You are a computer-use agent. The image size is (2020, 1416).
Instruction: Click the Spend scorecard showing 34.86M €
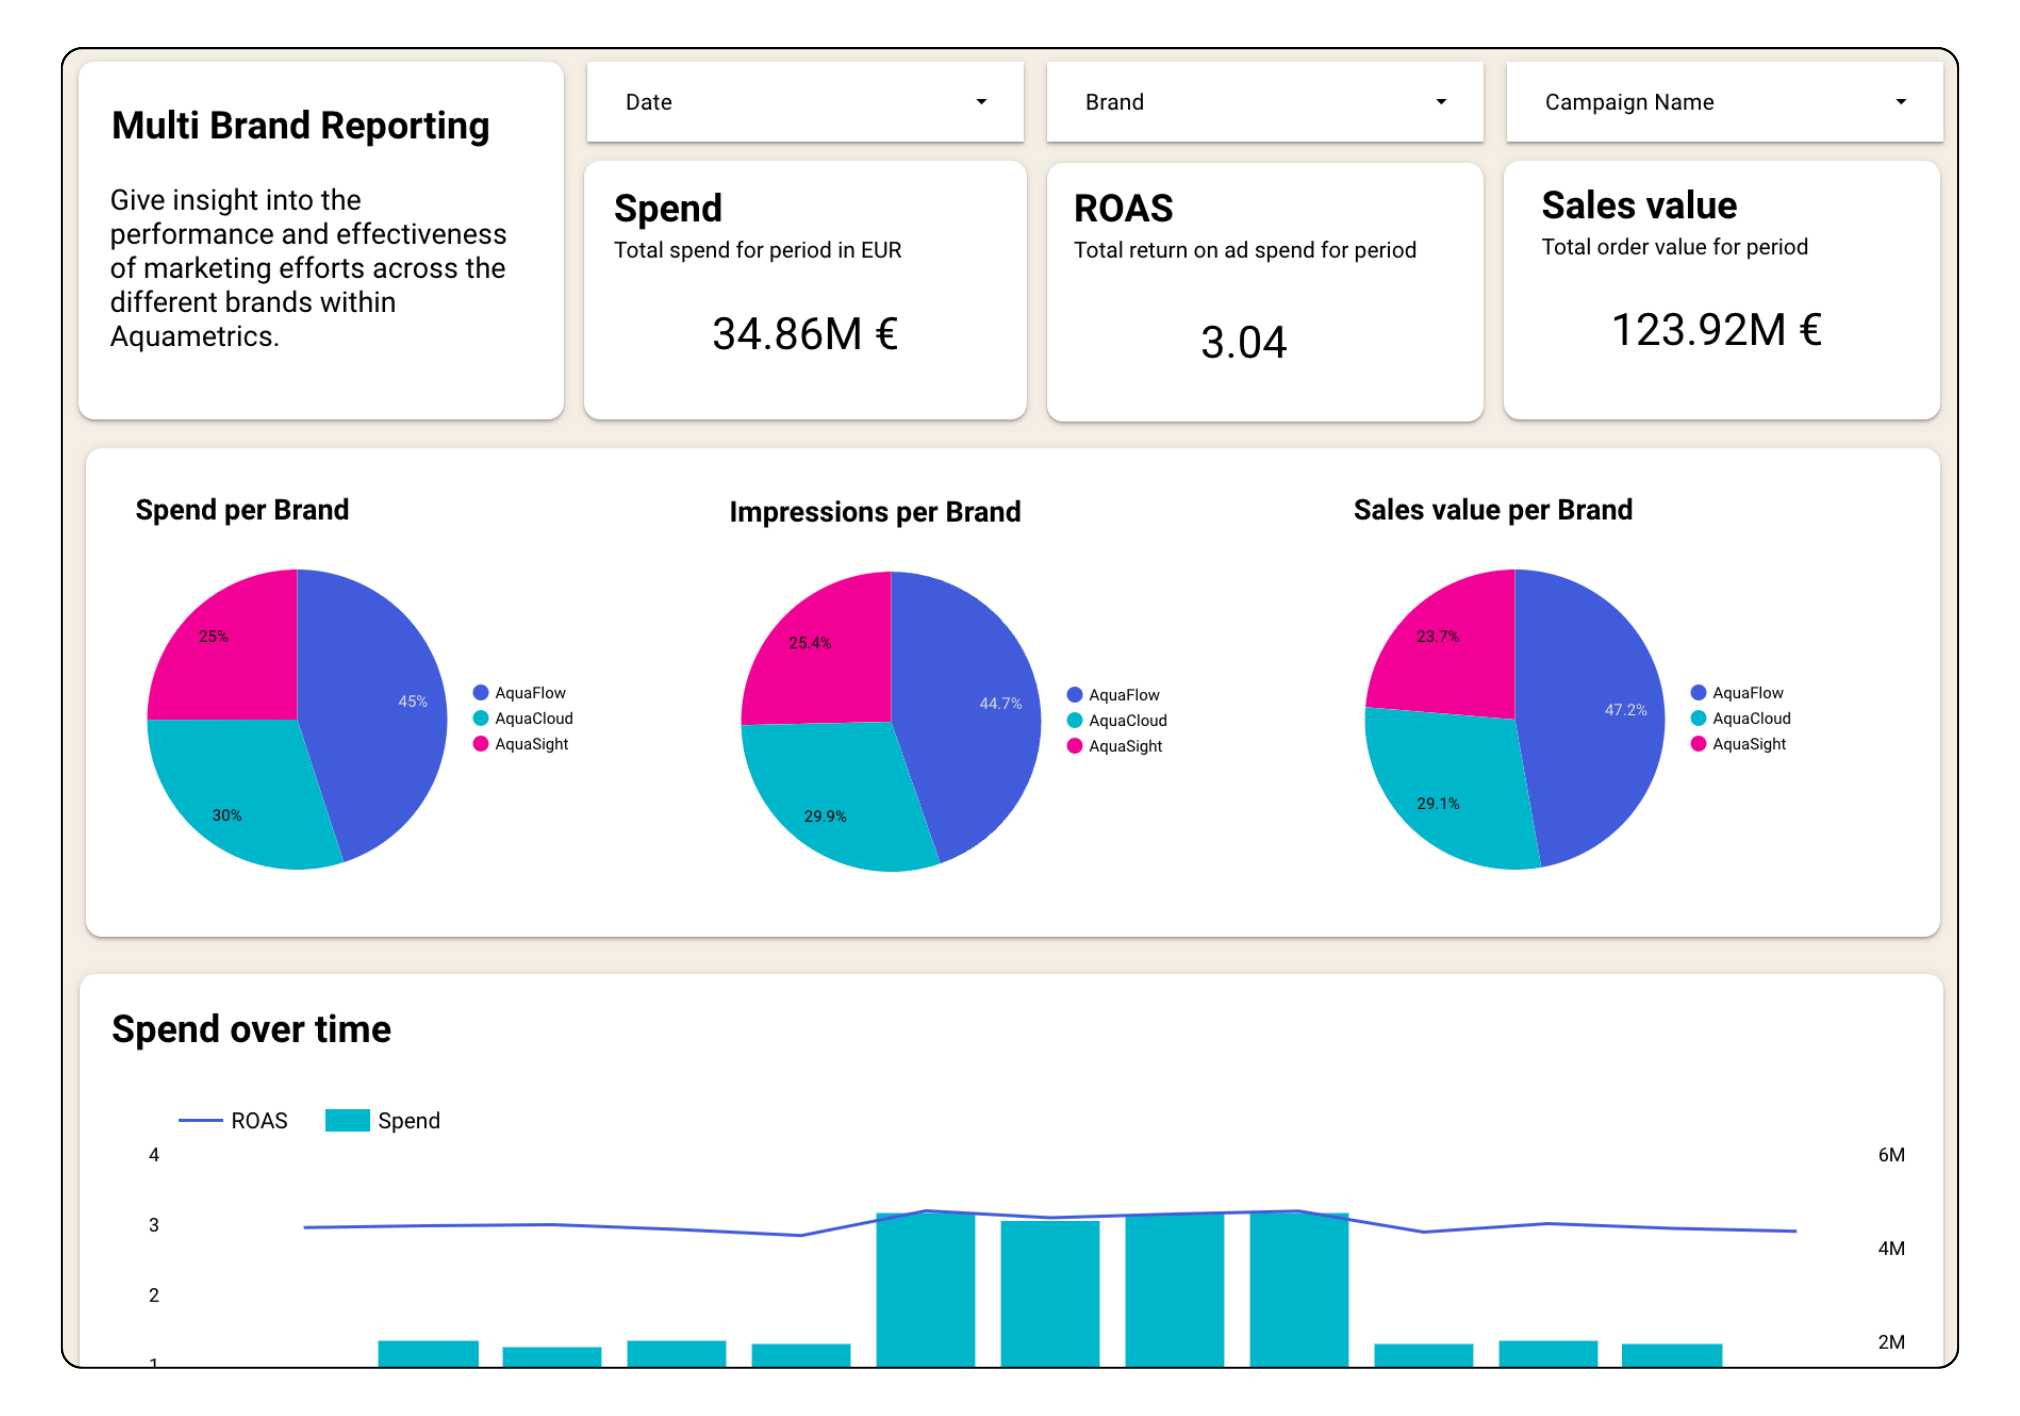click(804, 333)
